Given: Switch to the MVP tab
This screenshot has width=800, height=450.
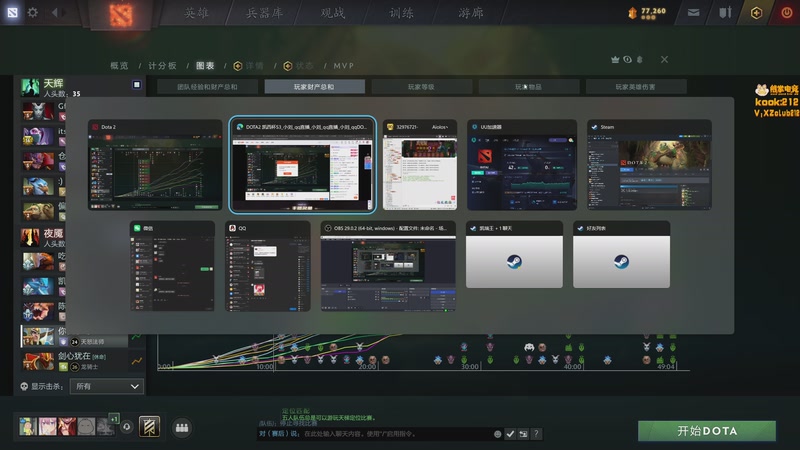Looking at the screenshot, I should (x=343, y=66).
